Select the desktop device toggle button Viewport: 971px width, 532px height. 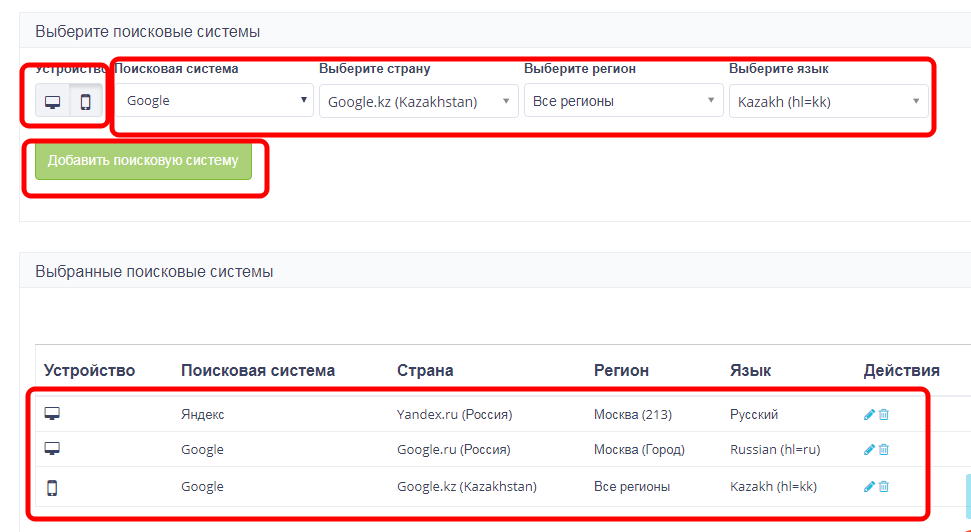click(53, 102)
